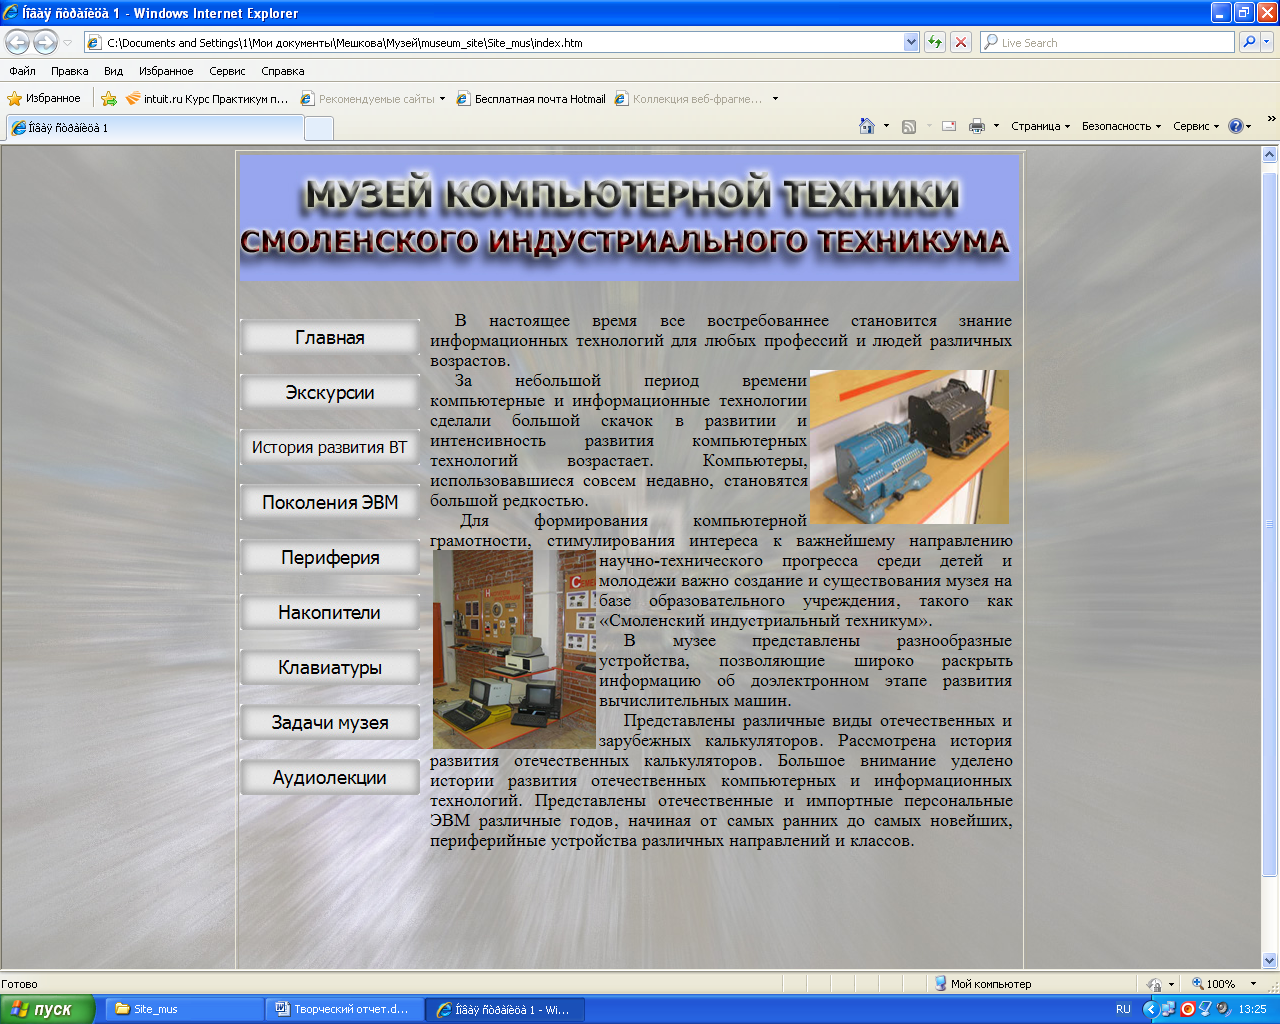Click the page's vertical scrollbar down arrow

tap(1270, 961)
